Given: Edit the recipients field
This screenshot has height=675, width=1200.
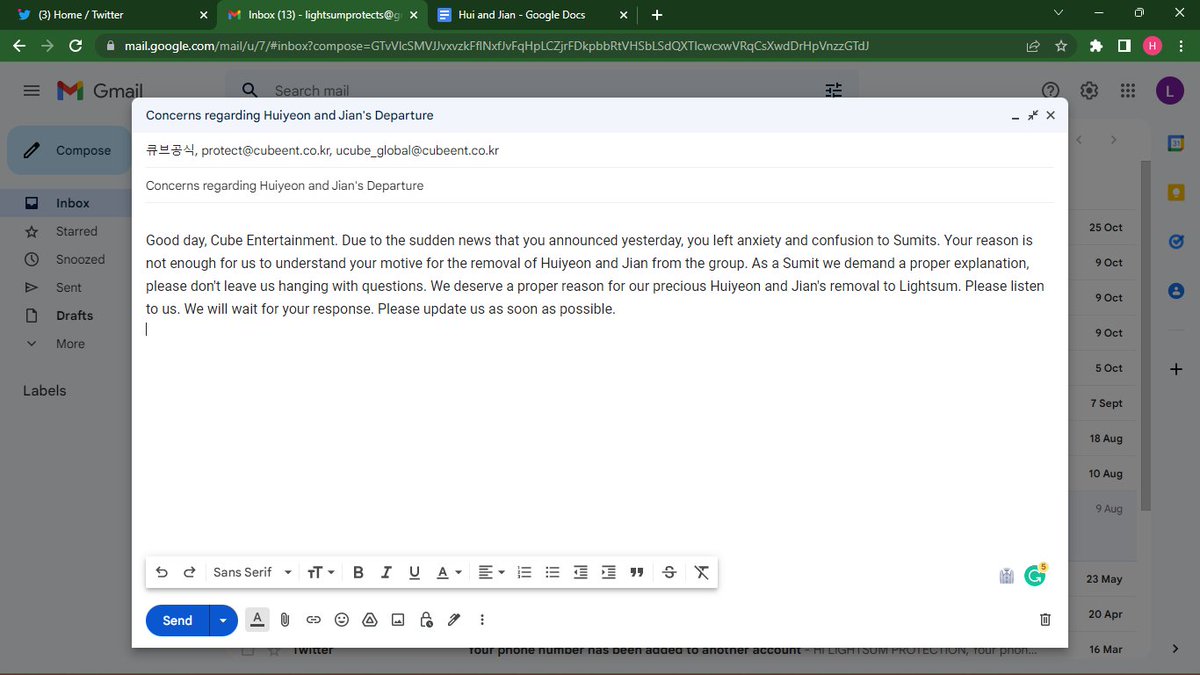Looking at the screenshot, I should coord(599,151).
